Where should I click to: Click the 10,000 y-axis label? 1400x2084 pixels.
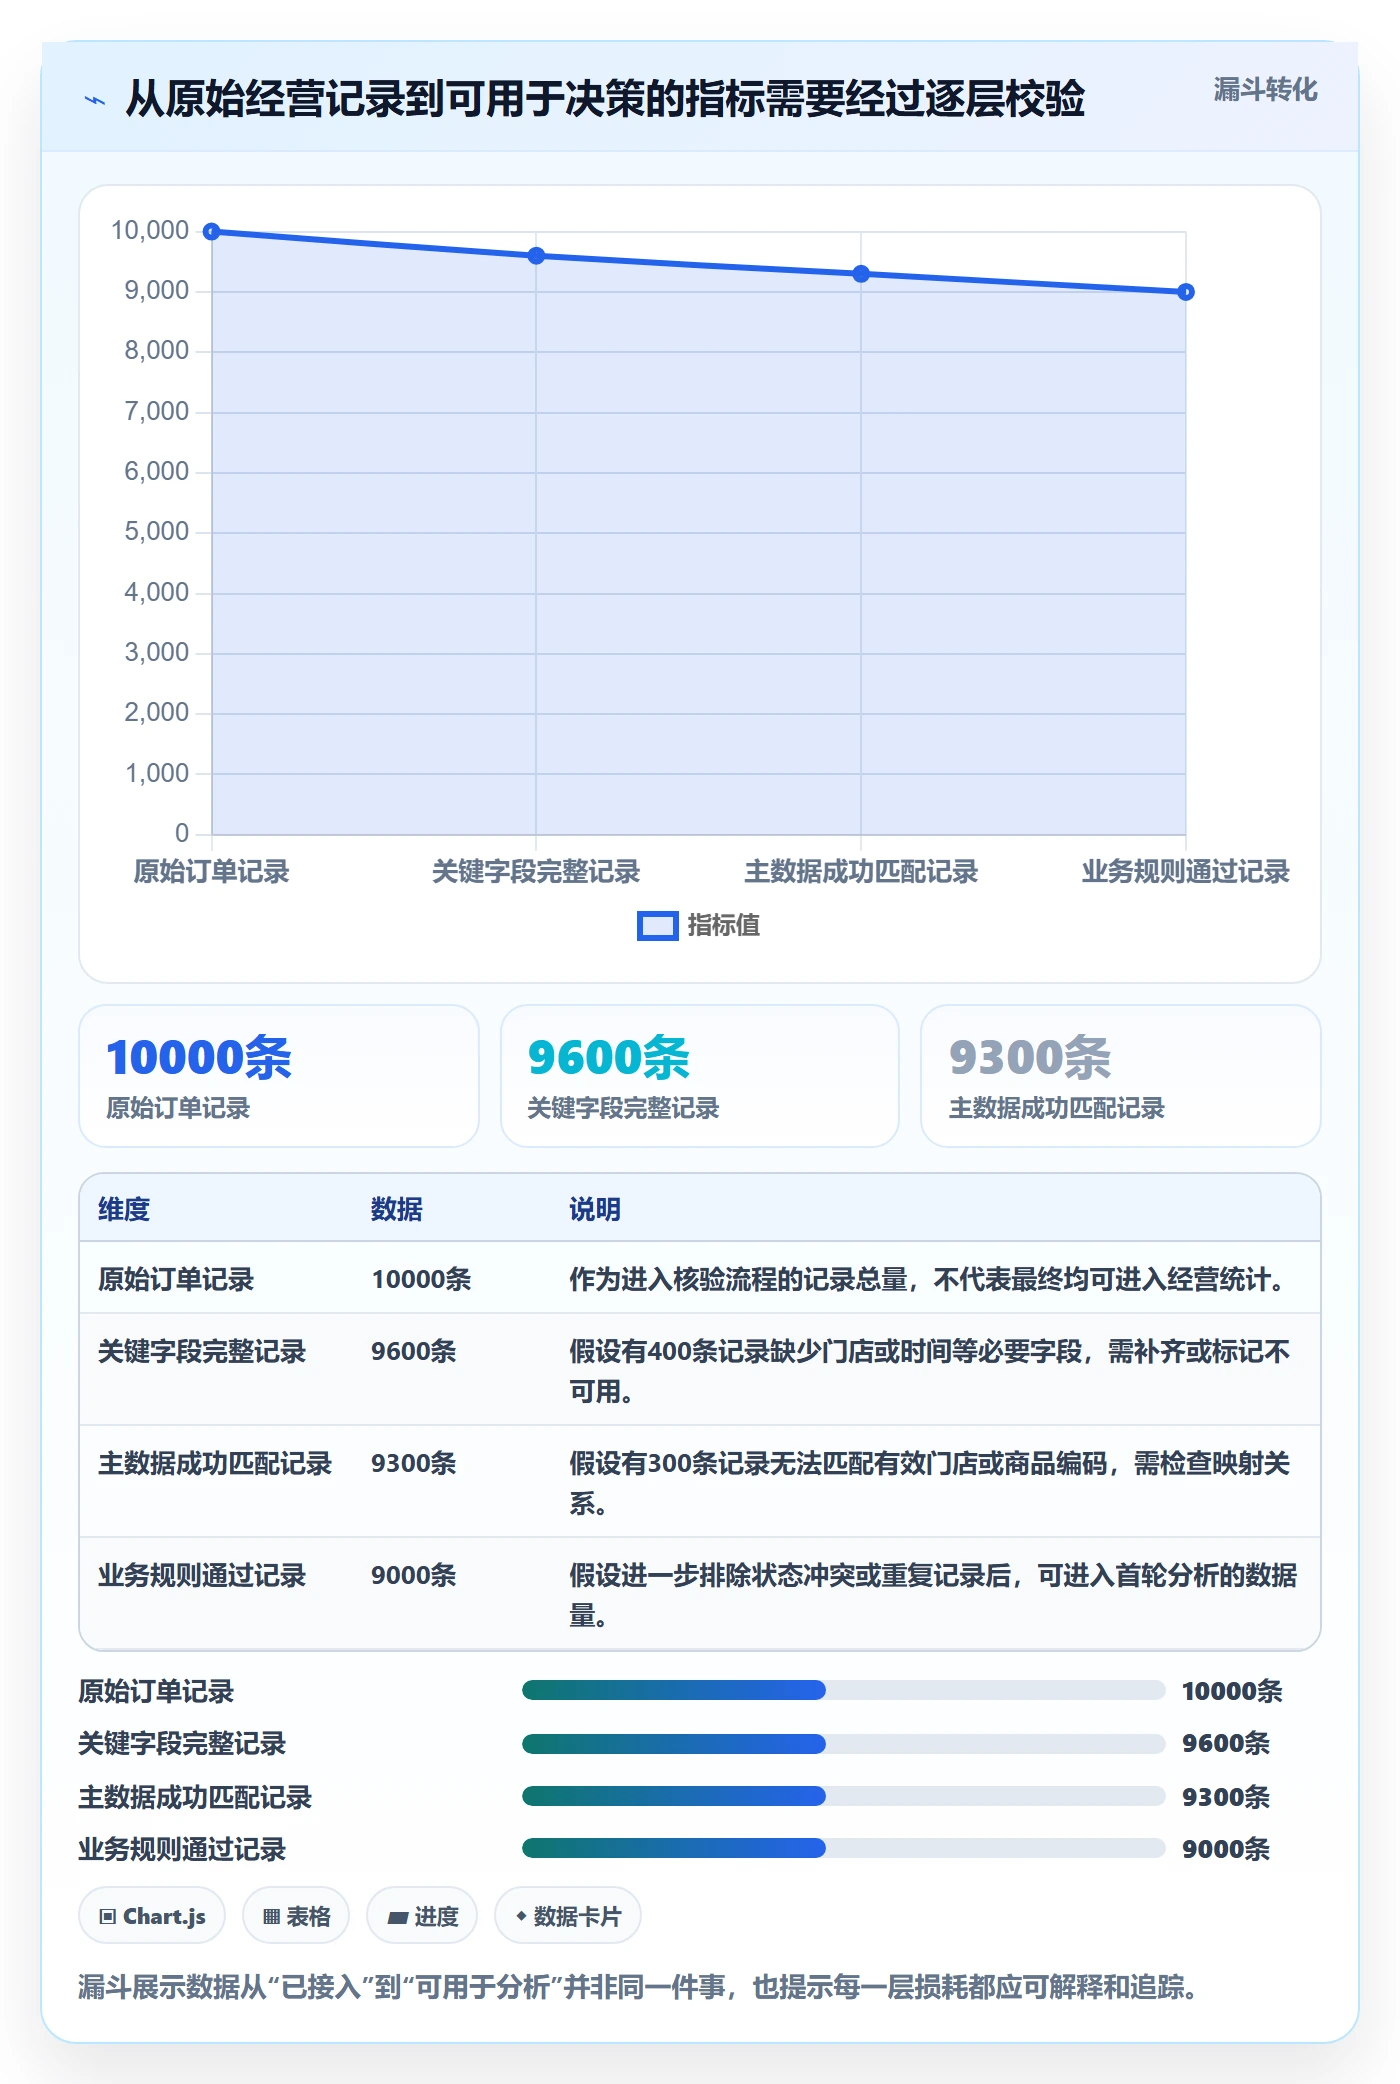150,231
